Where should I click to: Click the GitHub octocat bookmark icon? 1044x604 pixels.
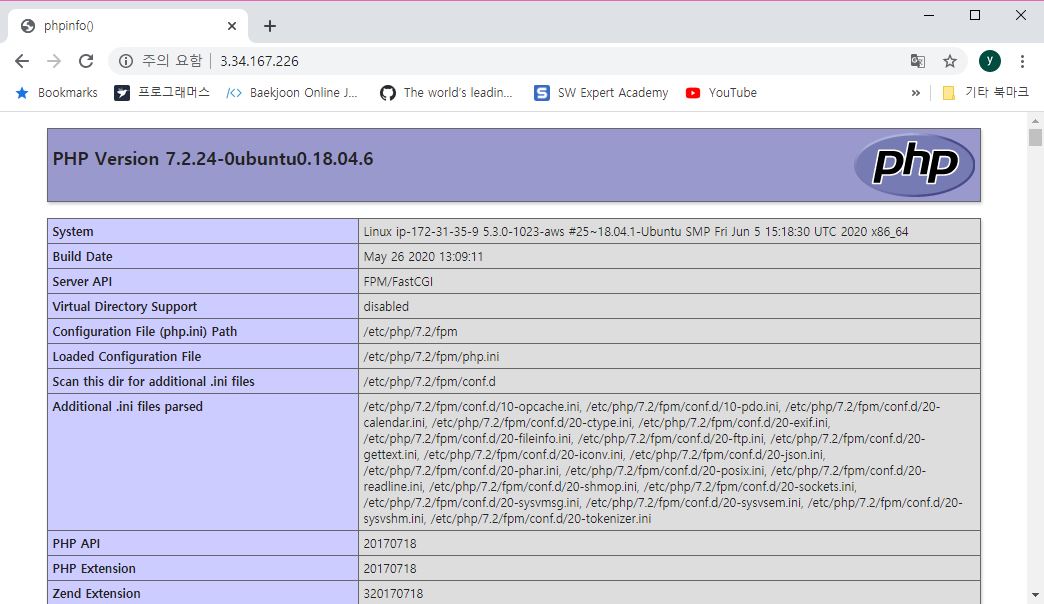coord(387,92)
